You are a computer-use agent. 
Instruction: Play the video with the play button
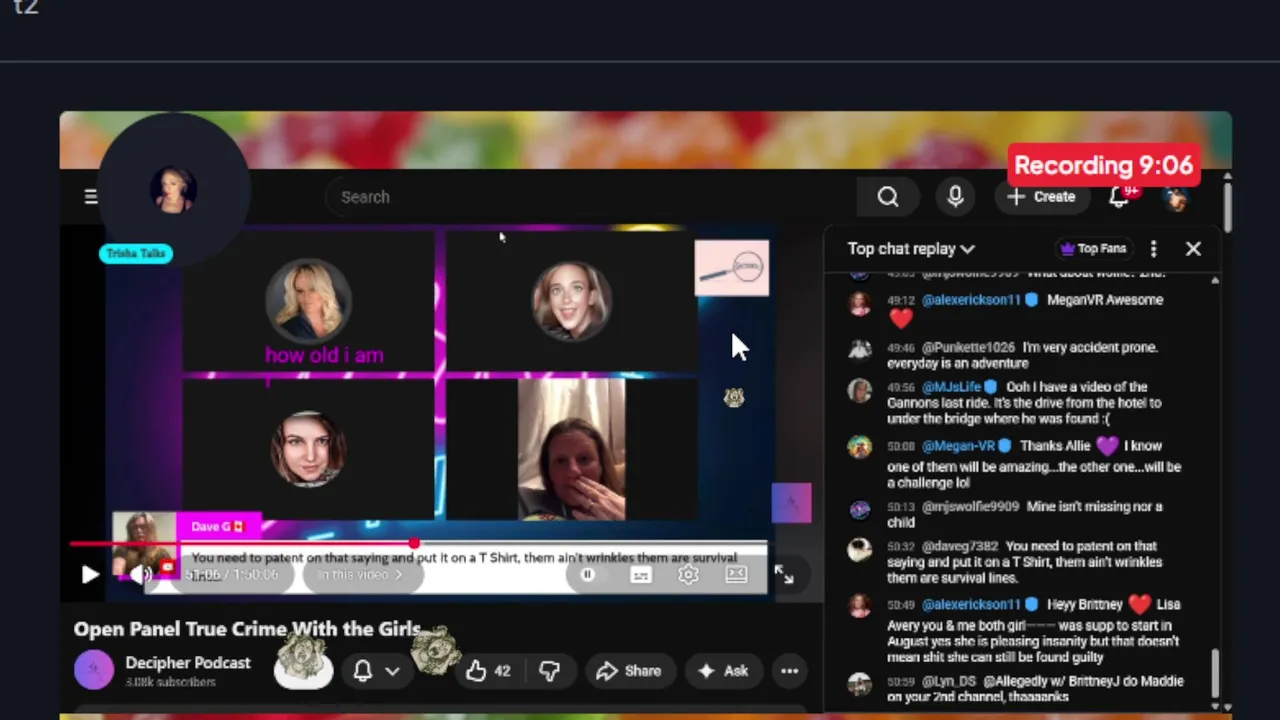[89, 575]
